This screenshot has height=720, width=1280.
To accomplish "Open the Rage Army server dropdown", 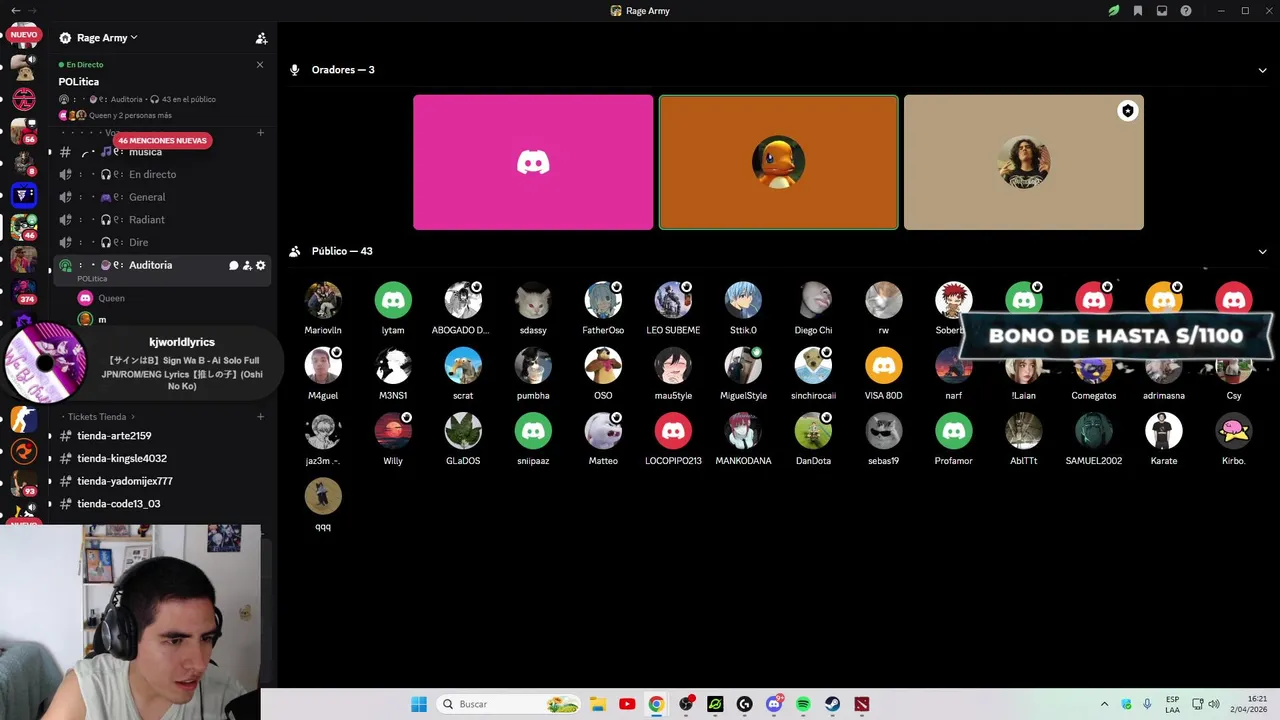I will 107,38.
